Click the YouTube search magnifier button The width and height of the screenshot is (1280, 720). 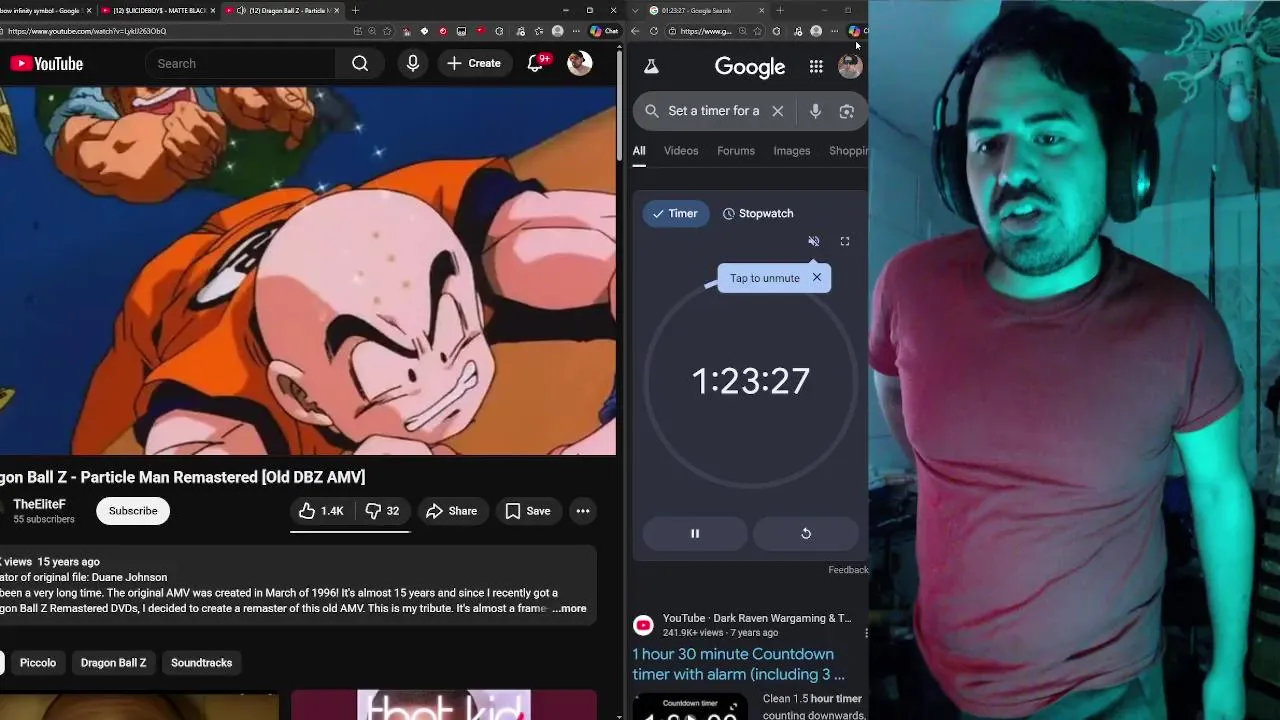click(360, 63)
